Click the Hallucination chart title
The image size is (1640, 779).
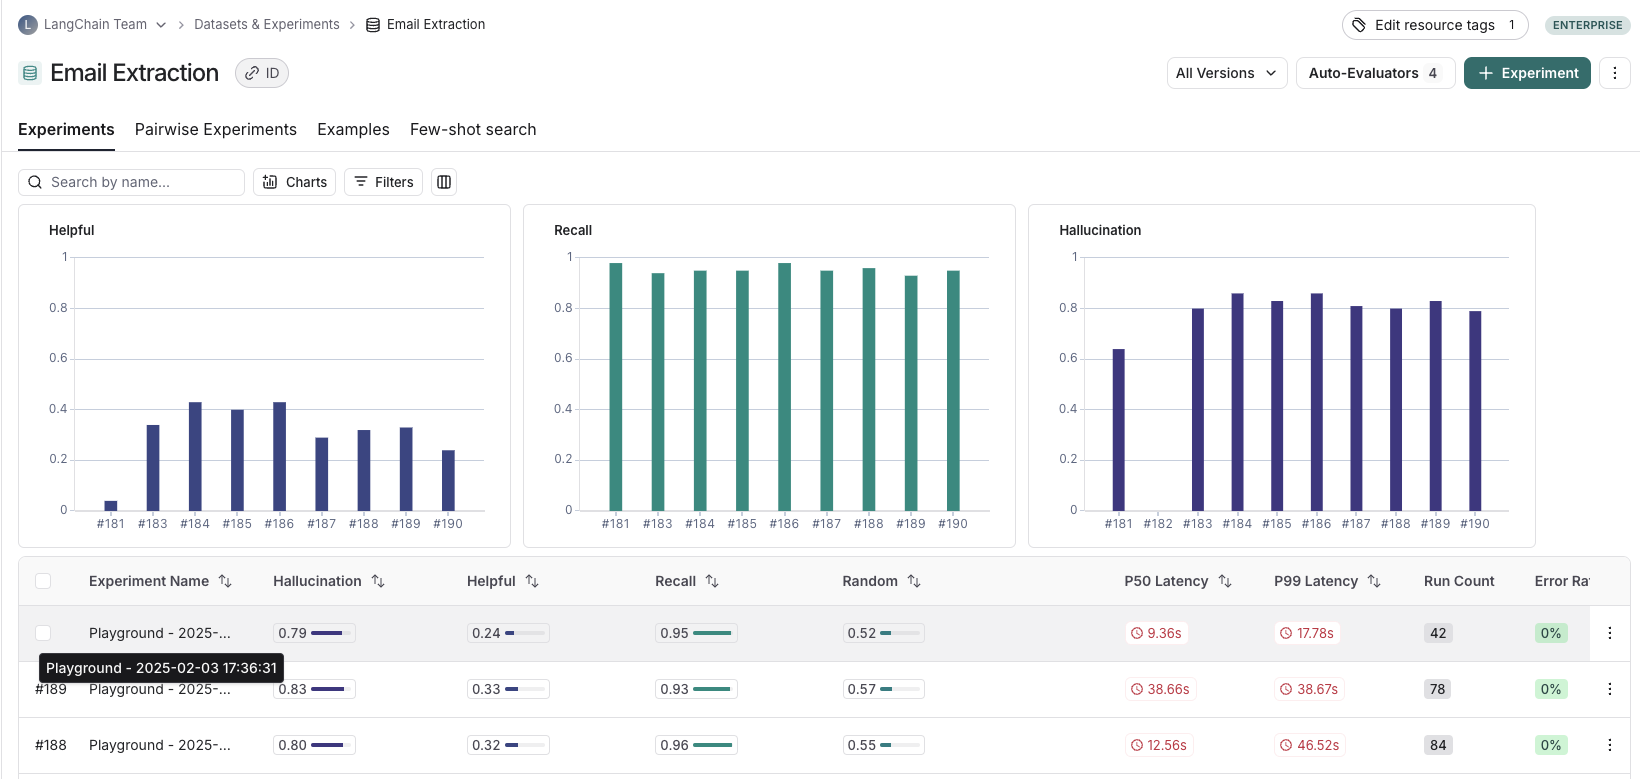1100,230
